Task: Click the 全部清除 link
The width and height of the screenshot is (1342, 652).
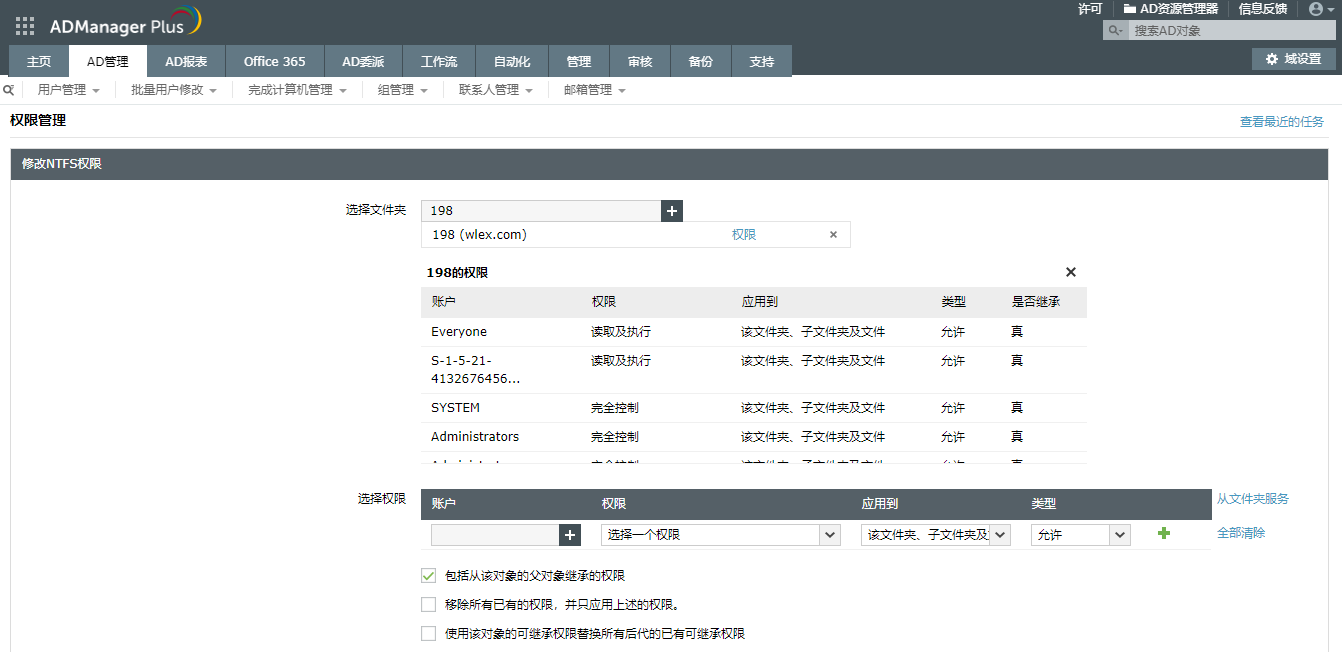Action: [x=1241, y=533]
